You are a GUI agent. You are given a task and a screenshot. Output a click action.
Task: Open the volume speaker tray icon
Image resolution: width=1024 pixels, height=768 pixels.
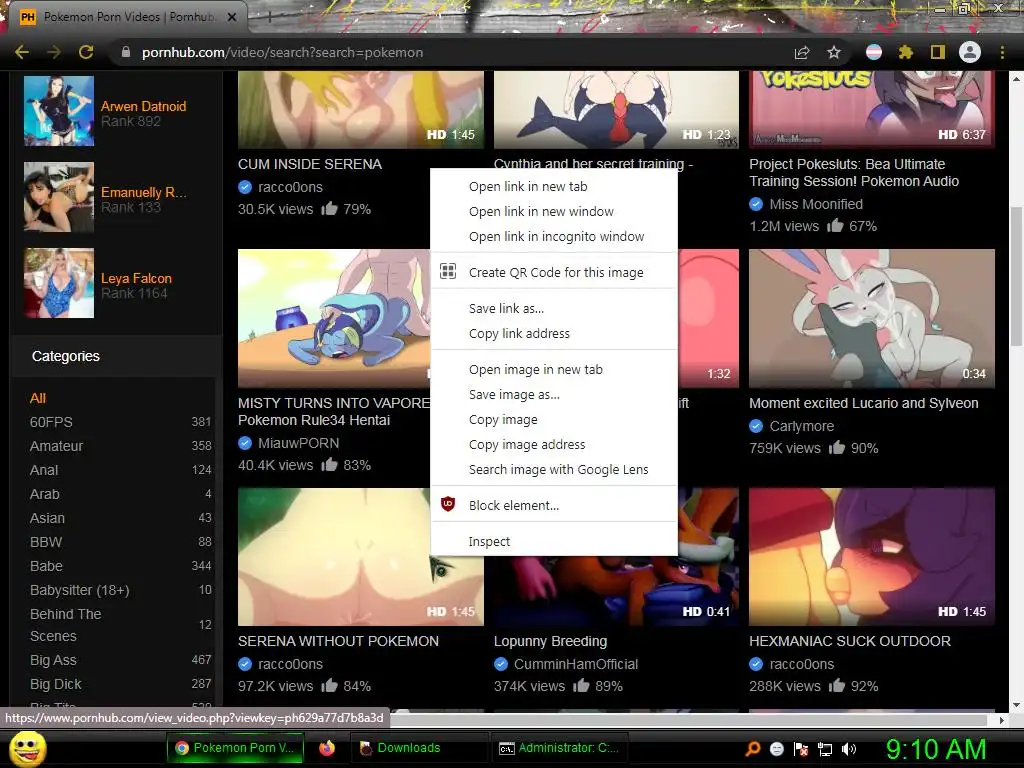coord(849,748)
